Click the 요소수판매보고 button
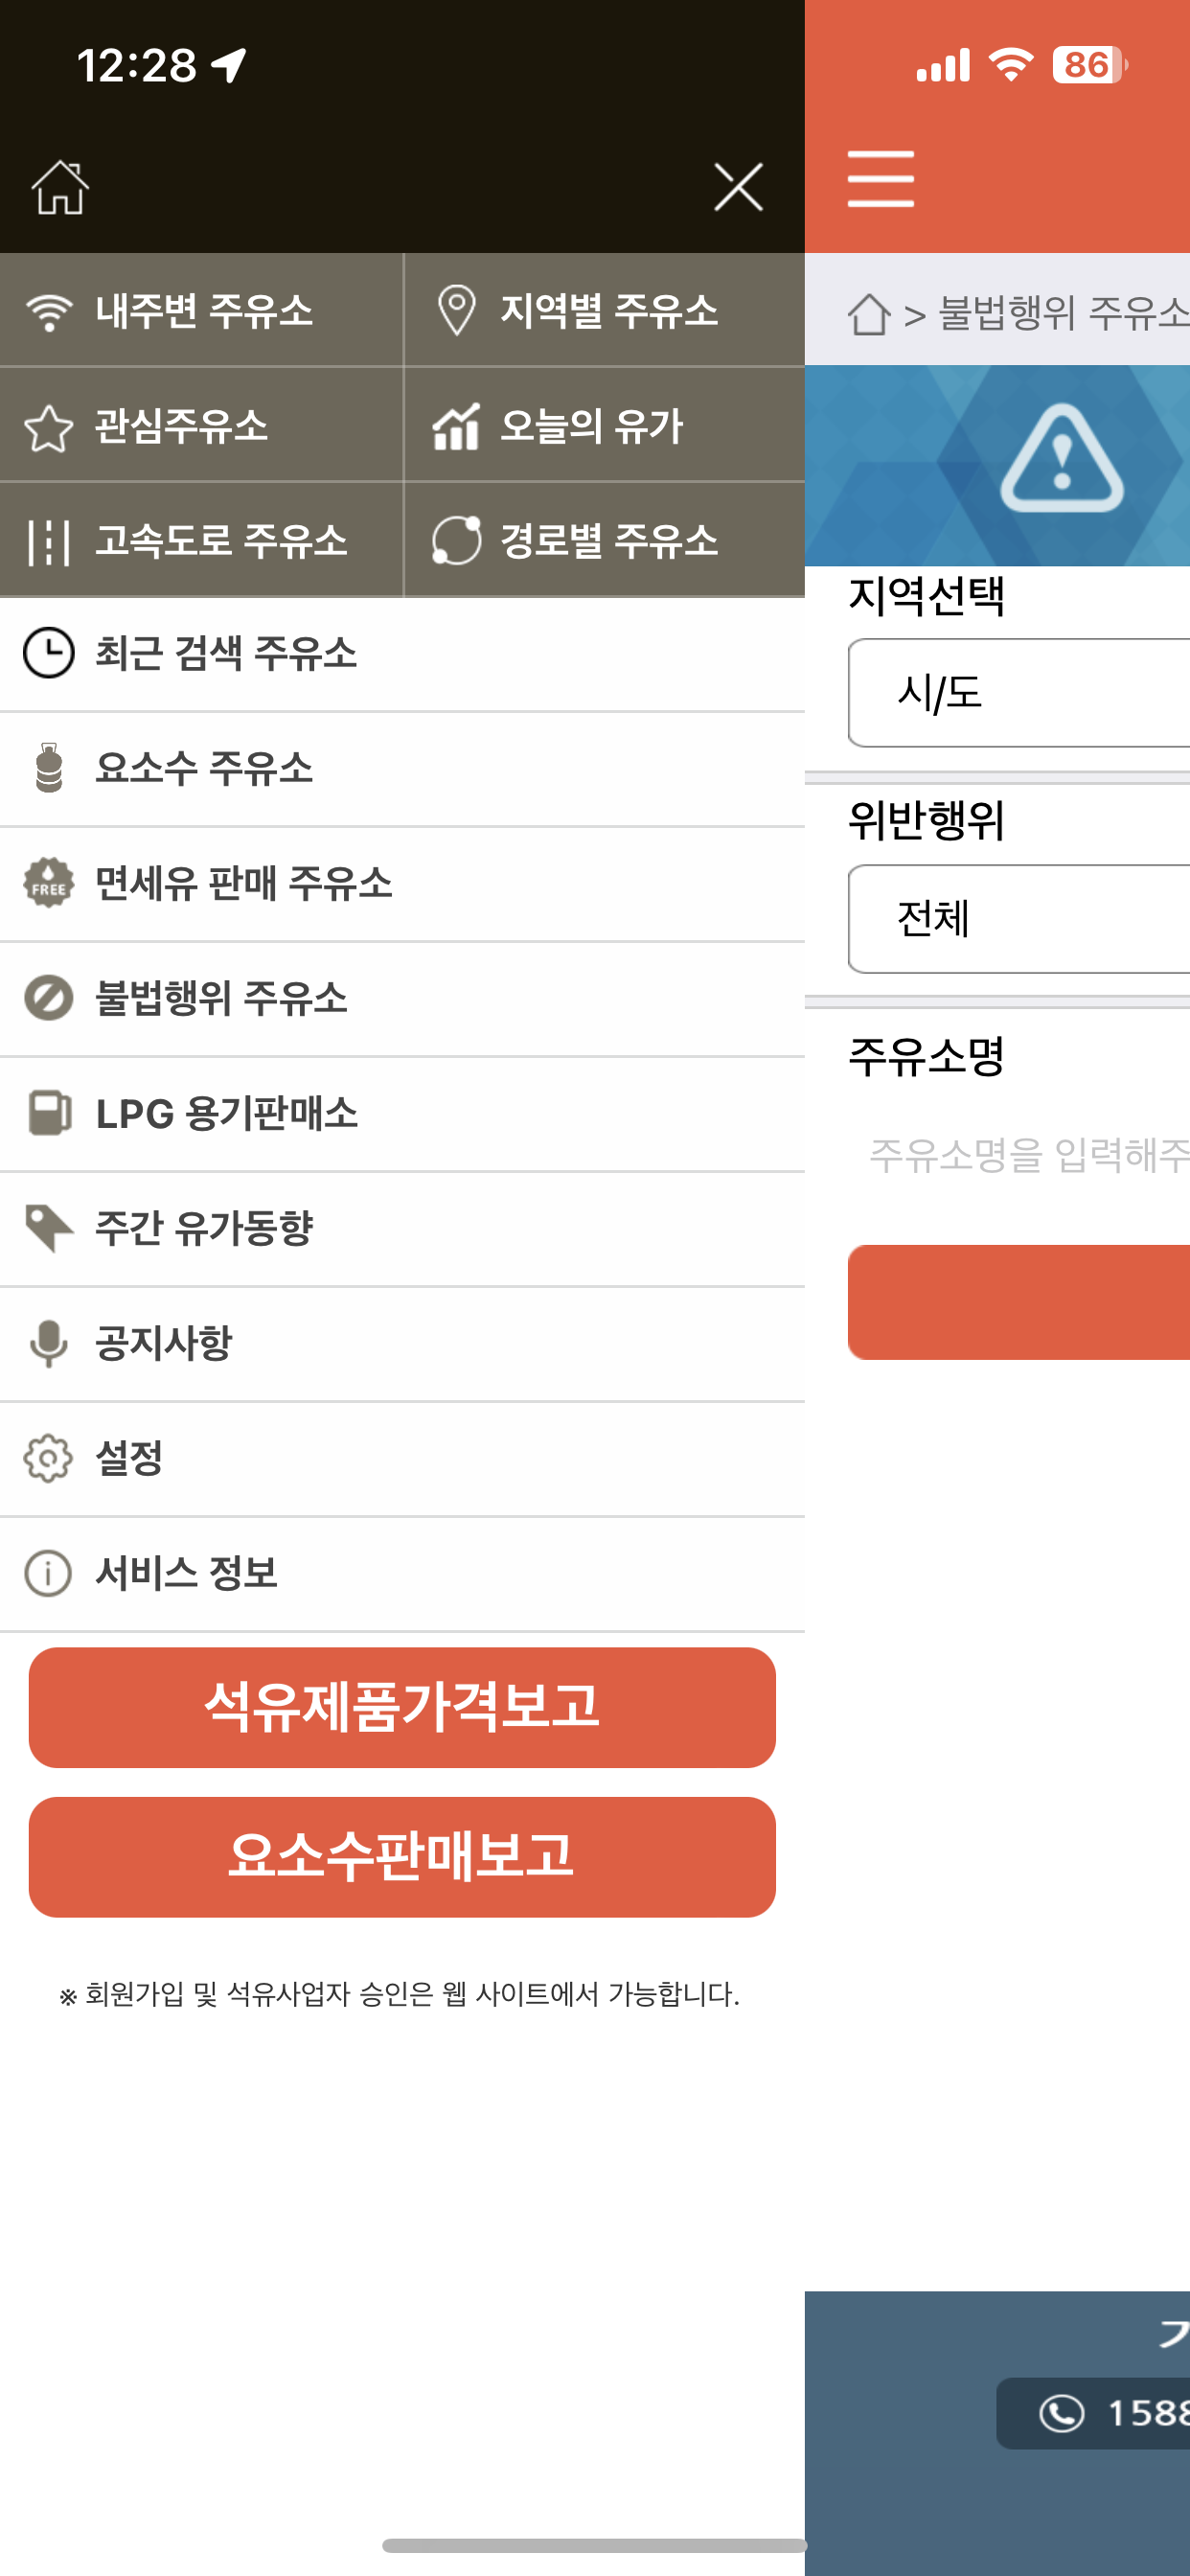This screenshot has width=1190, height=2576. pos(402,1857)
